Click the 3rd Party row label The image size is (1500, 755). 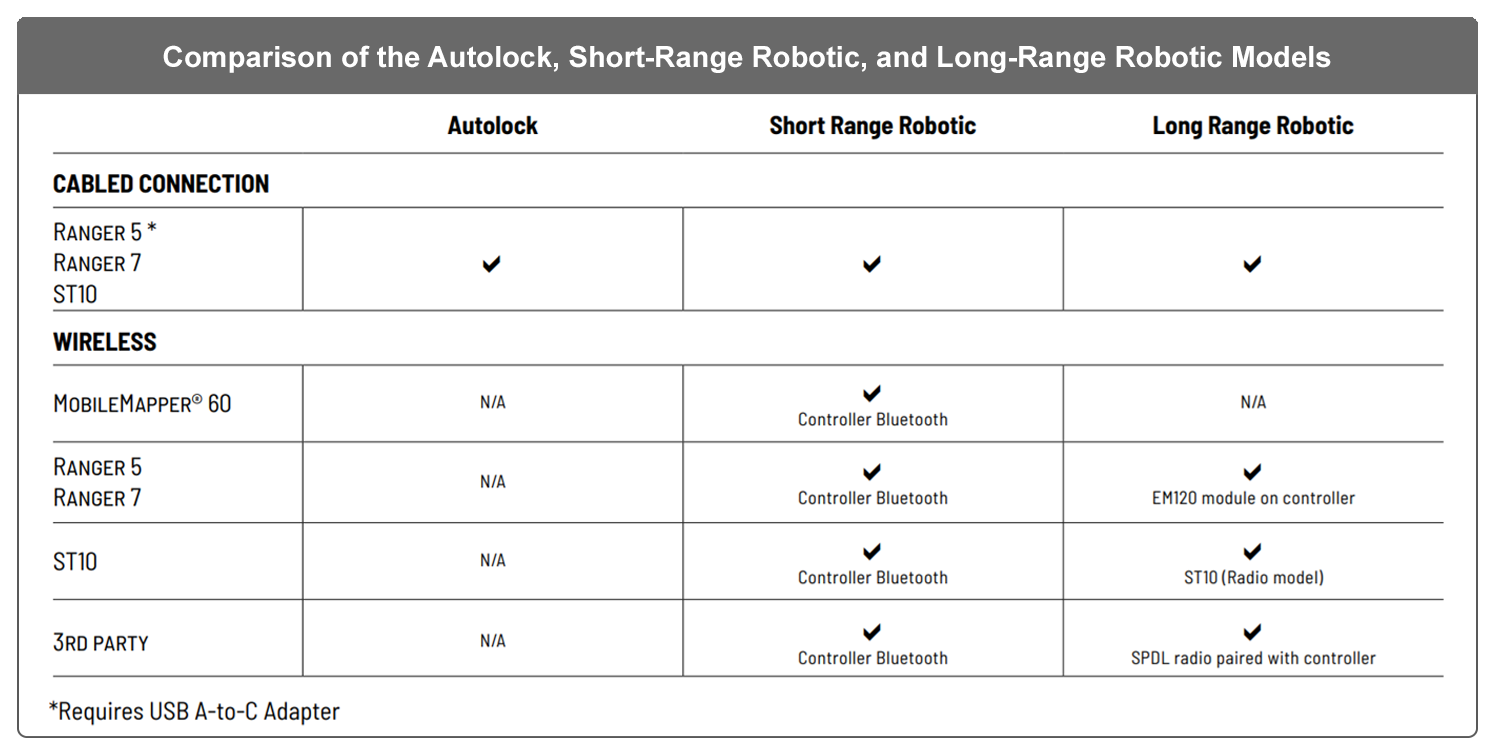(x=101, y=642)
